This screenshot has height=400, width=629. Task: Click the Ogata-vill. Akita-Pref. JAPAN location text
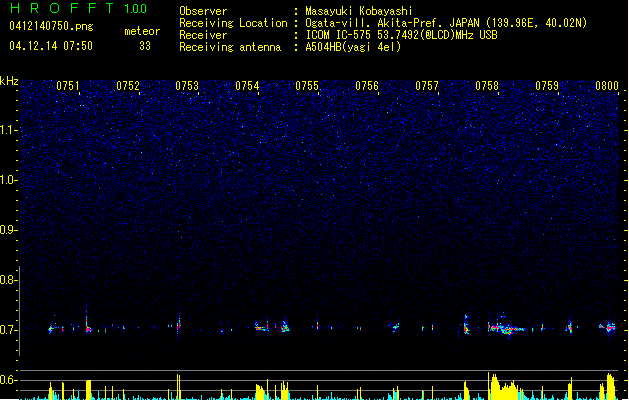pos(446,23)
